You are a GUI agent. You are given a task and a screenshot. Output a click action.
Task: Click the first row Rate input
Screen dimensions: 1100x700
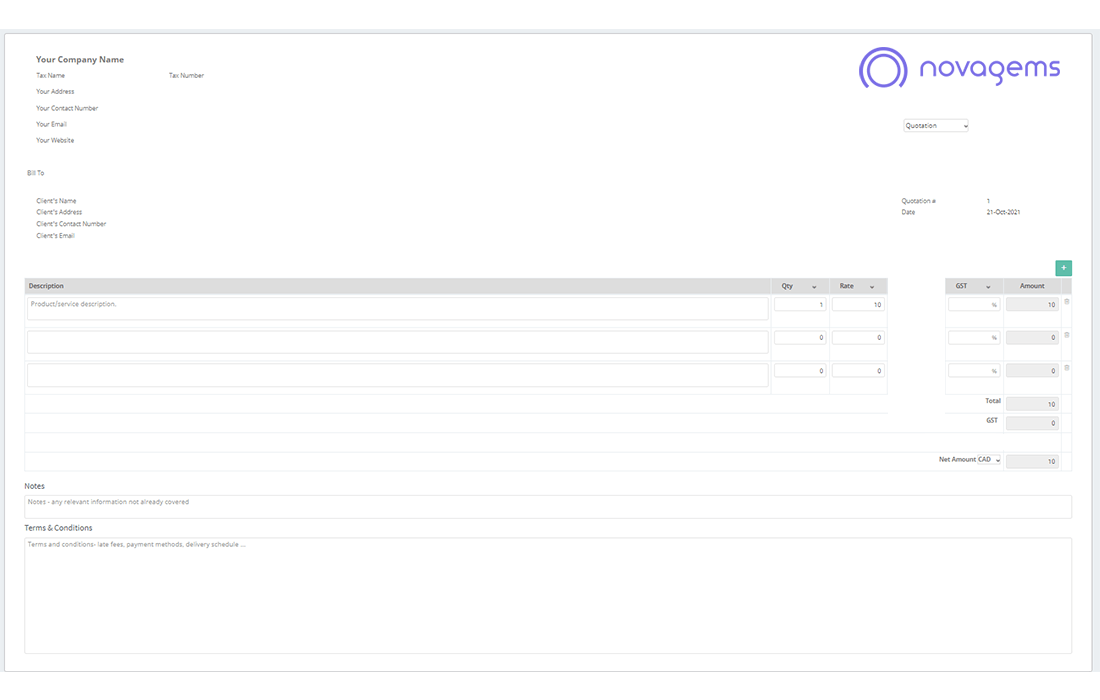858,305
